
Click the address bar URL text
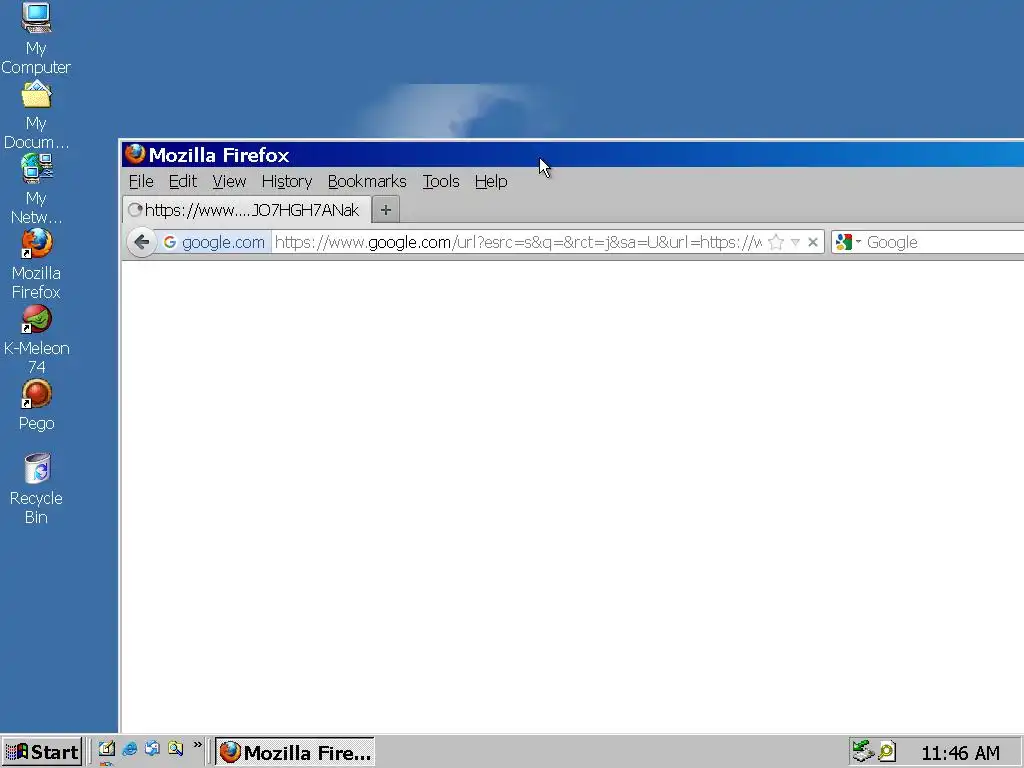[x=518, y=242]
